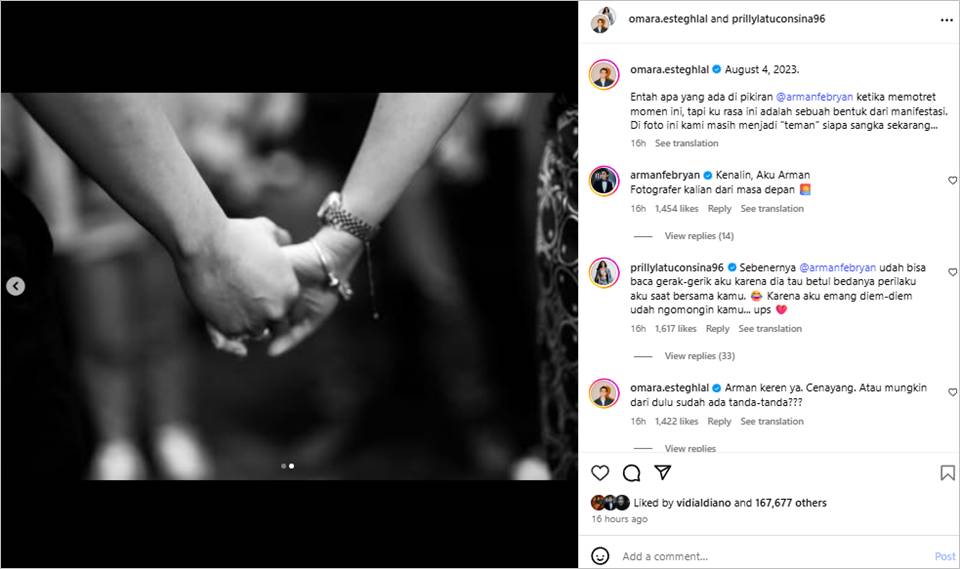Go to previous photo with left arrow
The height and width of the screenshot is (569, 960).
tap(15, 286)
